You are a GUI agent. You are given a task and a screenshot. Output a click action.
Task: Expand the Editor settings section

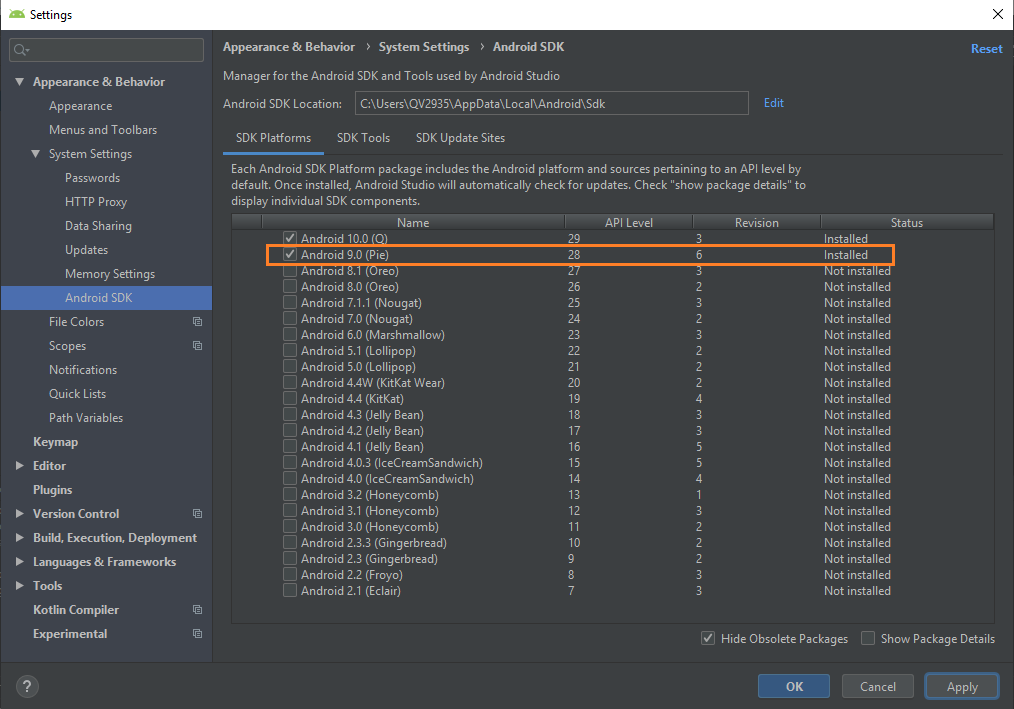[20, 466]
